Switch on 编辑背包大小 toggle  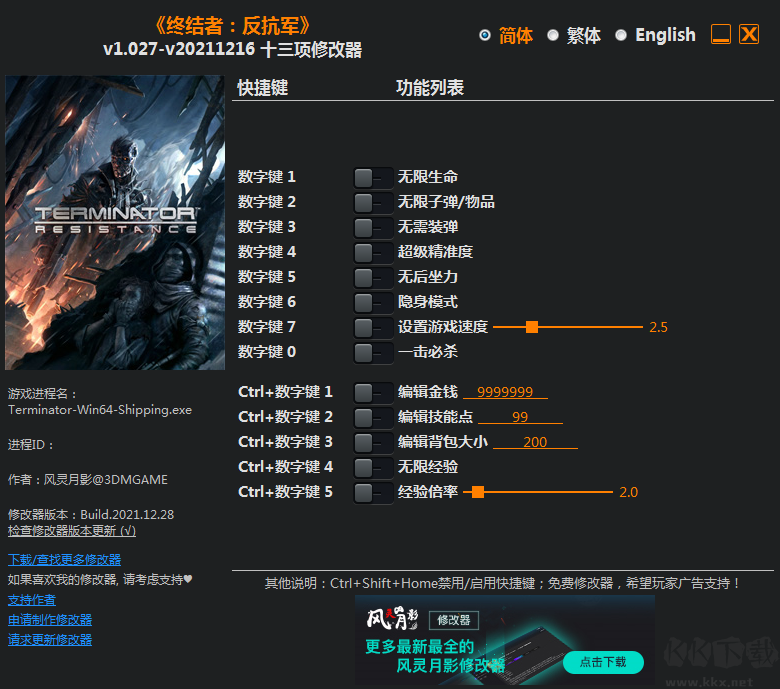coord(373,443)
